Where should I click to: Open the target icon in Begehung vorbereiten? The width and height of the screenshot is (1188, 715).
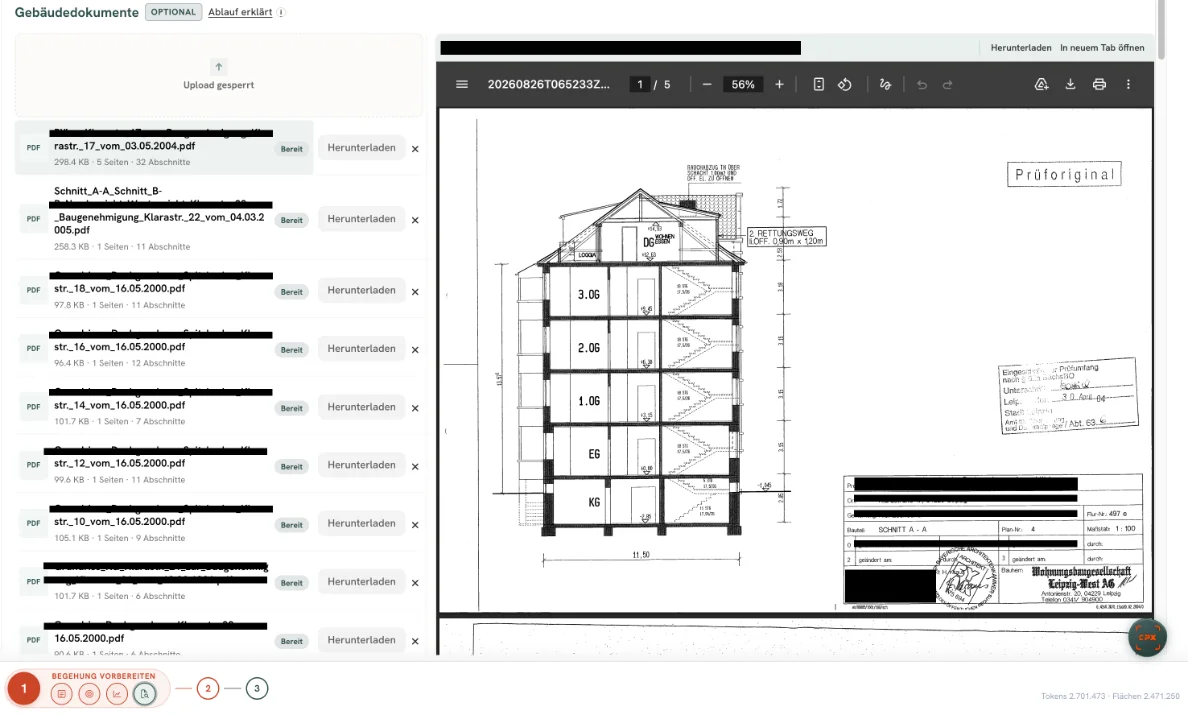(89, 693)
